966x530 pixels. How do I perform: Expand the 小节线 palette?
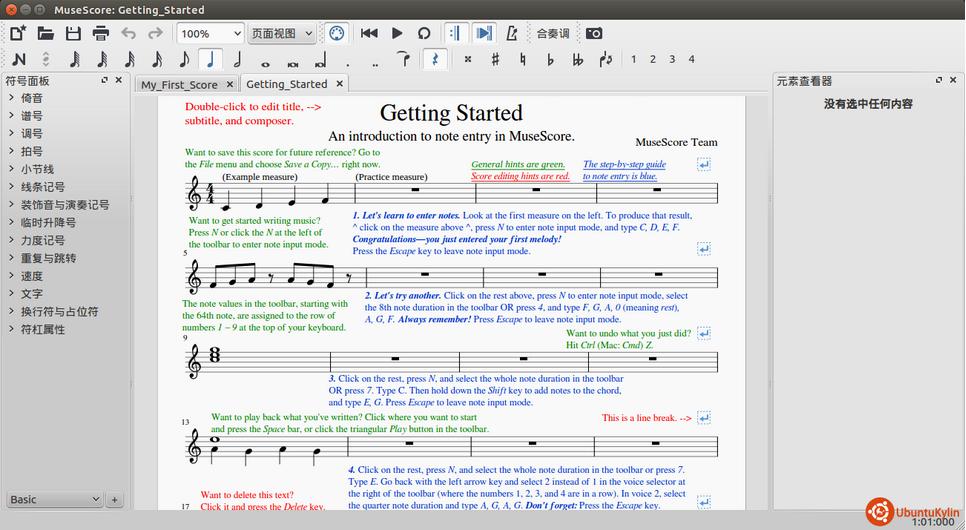(x=11, y=169)
